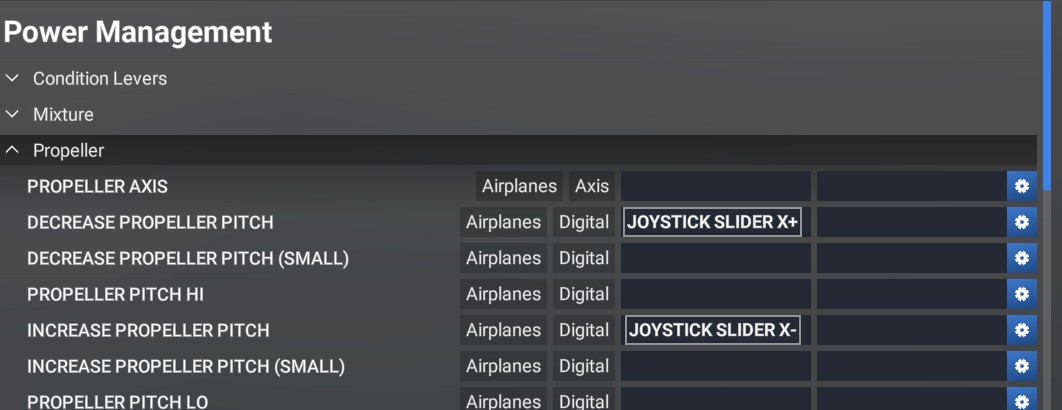
Task: Click empty primary binding for PROPELLER PITCH HI
Action: point(716,294)
